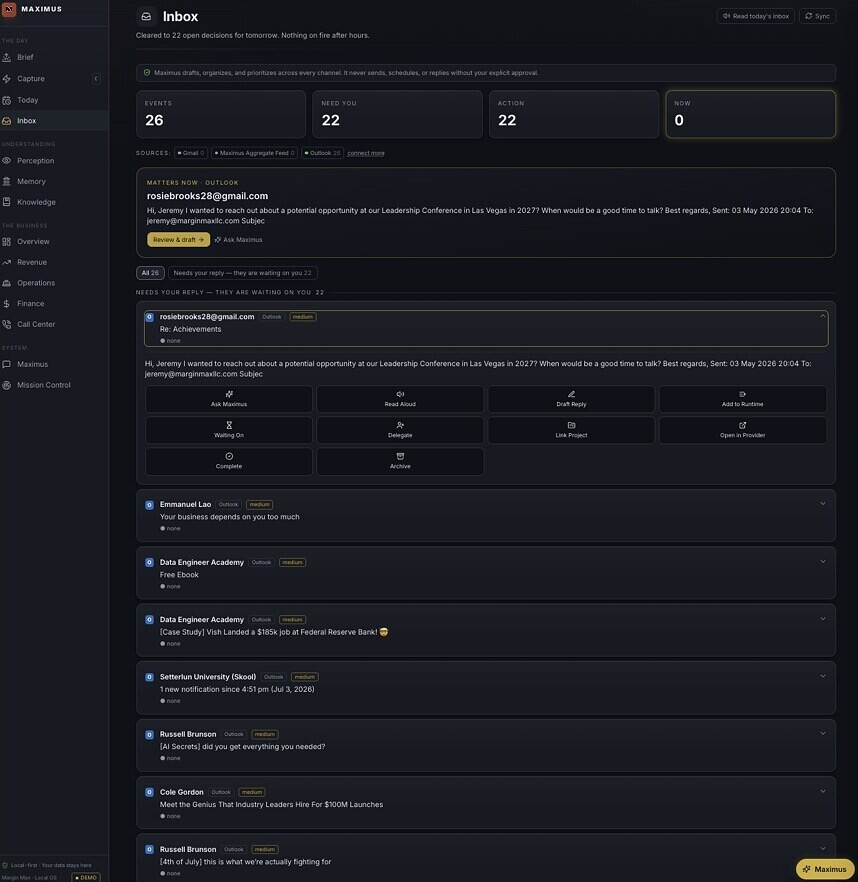Viewport: 858px width, 882px height.
Task: Open the Call Center phone icon
Action: pos(7,325)
